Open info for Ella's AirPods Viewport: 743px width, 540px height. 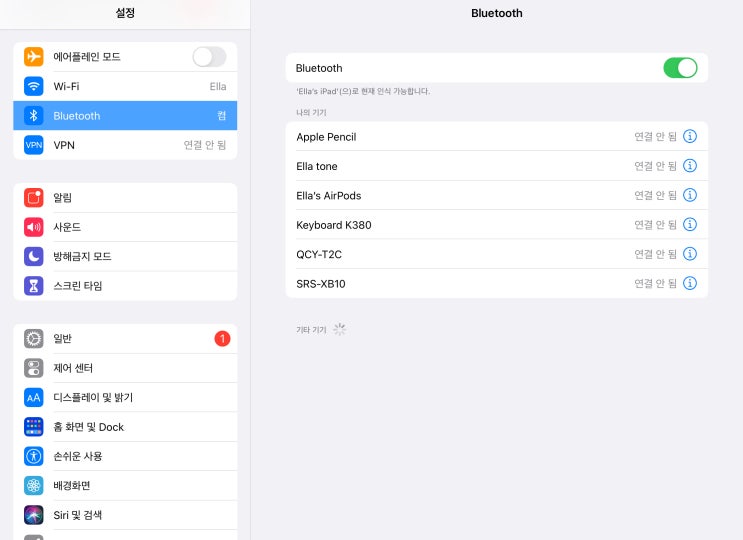[x=690, y=195]
